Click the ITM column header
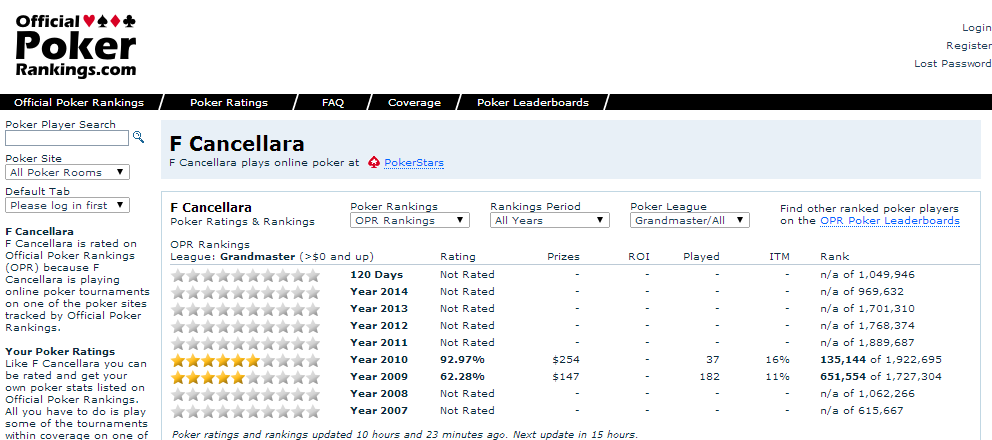The image size is (992, 440). [x=779, y=257]
